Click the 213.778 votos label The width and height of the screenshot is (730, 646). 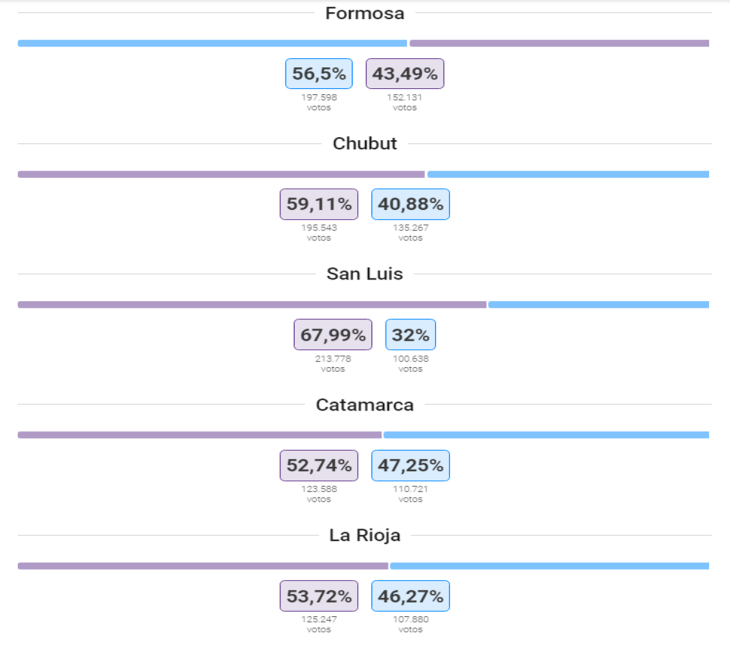point(333,363)
